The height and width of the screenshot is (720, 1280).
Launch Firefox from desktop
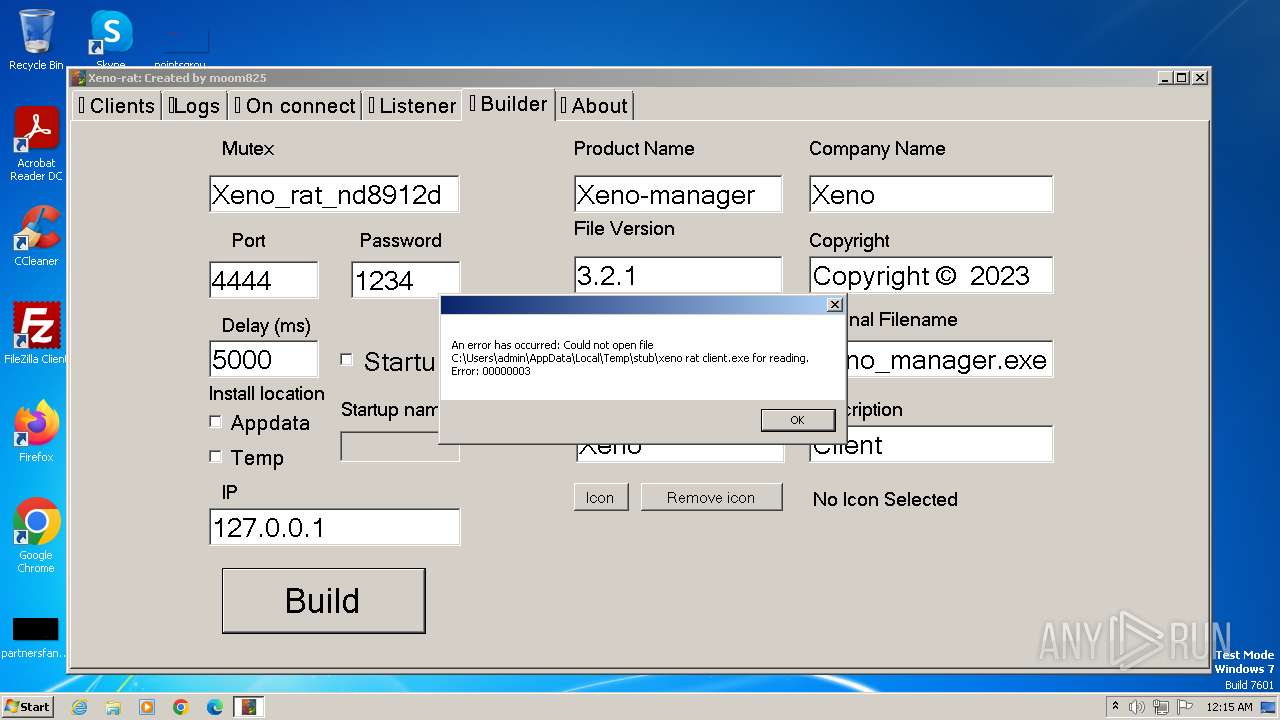(36, 432)
